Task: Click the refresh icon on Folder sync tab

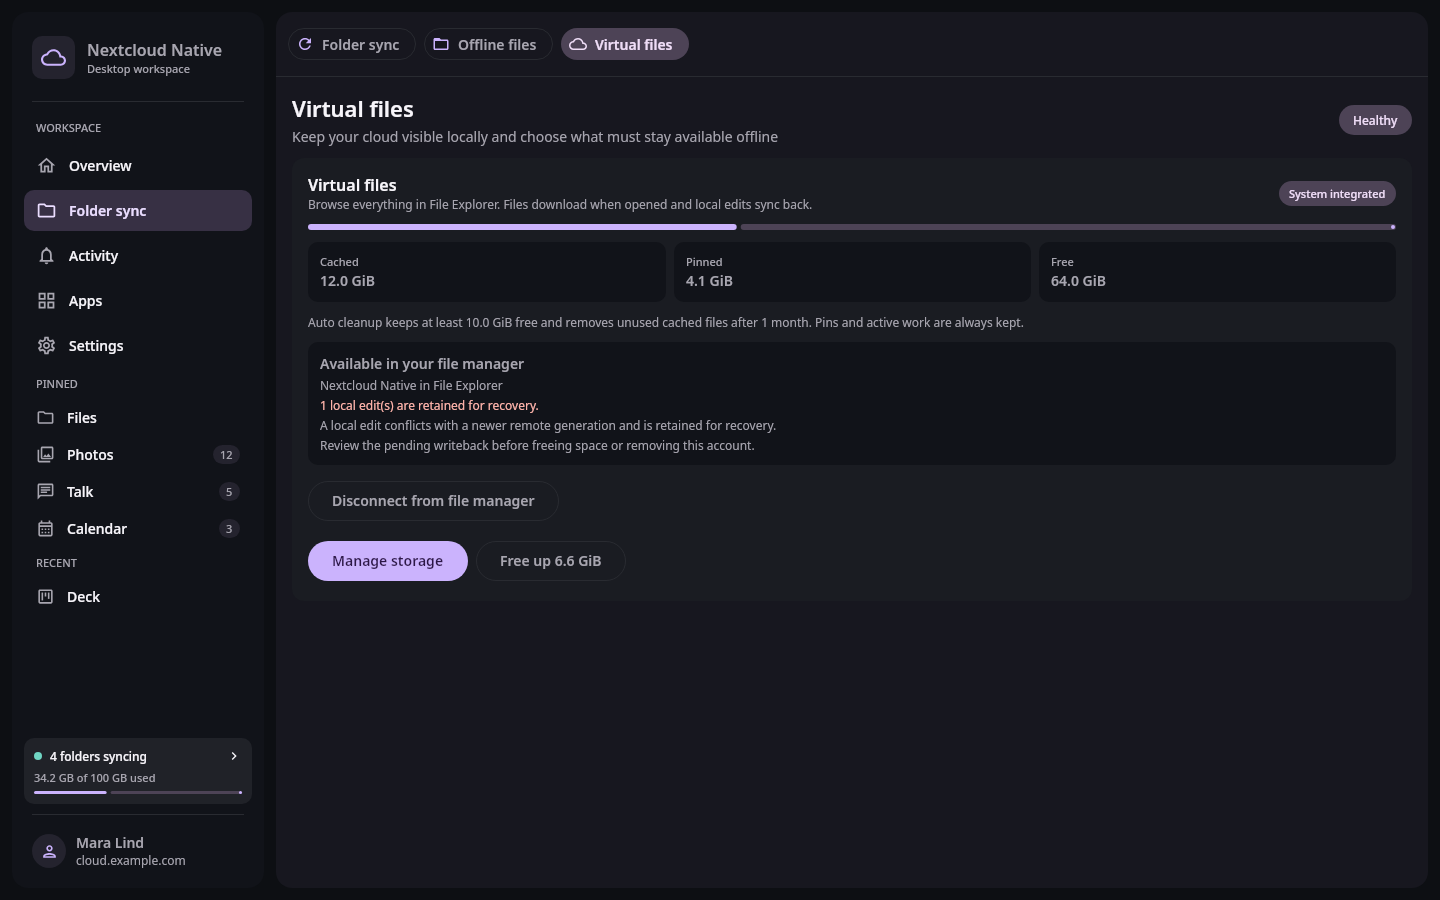Action: 305,44
